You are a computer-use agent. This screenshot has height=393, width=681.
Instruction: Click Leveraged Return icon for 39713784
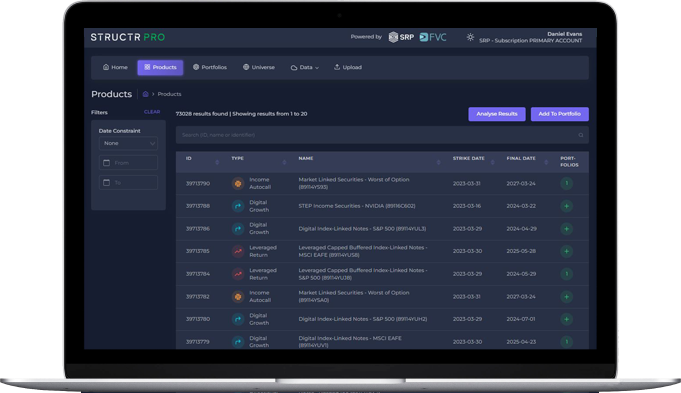tap(238, 274)
